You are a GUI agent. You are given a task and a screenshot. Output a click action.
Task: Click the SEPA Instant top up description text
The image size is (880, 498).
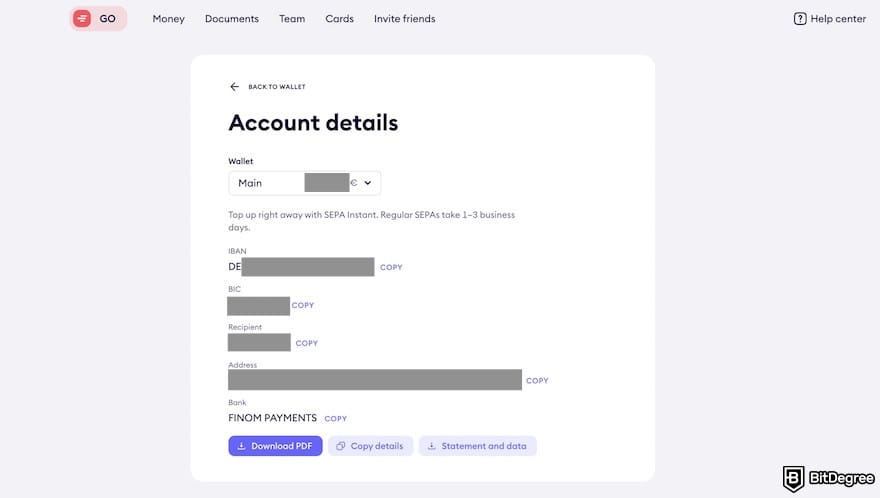tap(372, 221)
